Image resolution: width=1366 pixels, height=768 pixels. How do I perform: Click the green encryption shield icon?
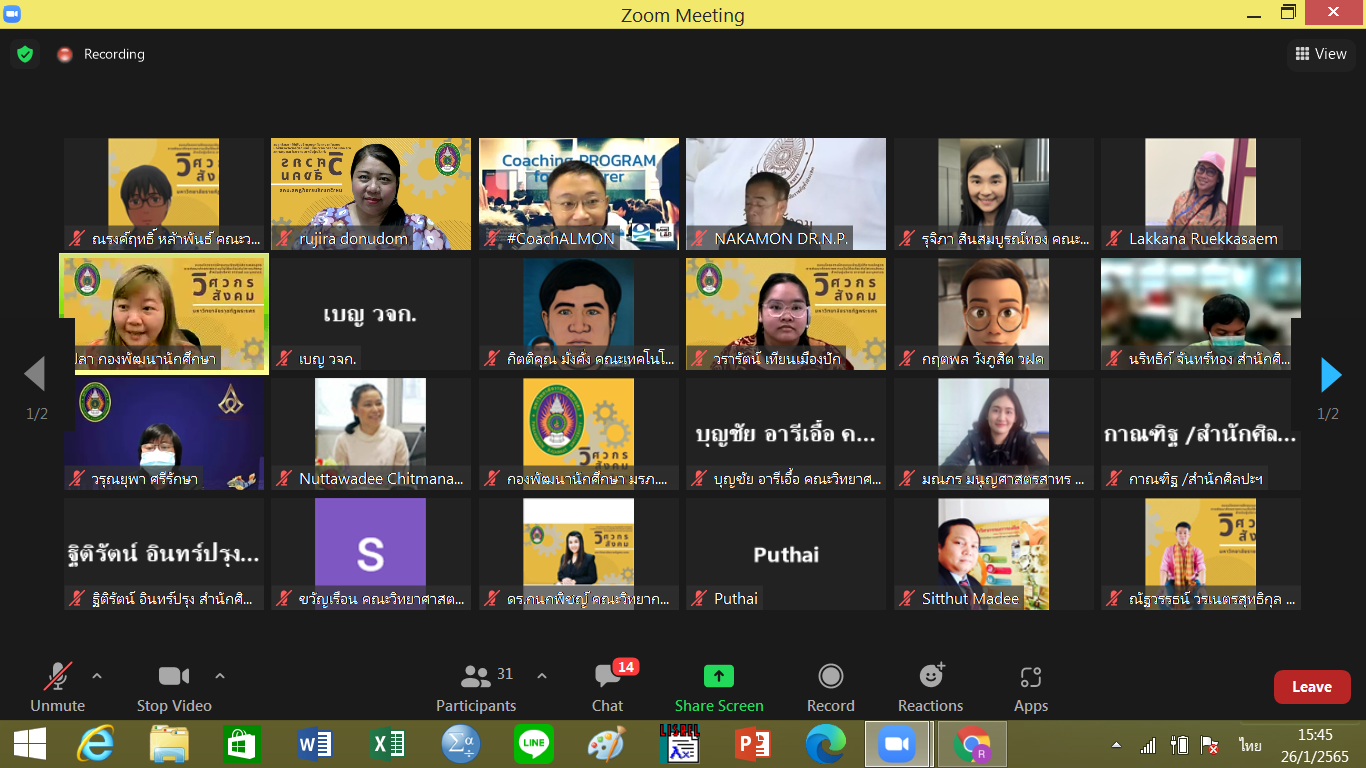tap(25, 54)
